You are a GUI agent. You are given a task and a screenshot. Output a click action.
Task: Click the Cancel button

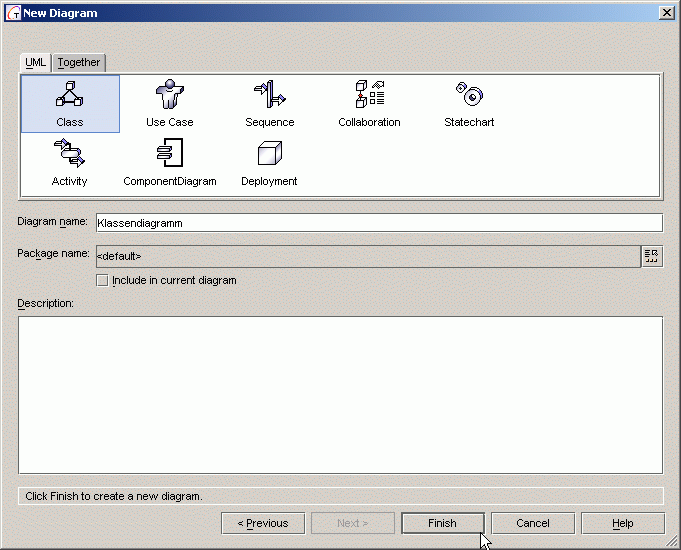[x=533, y=523]
